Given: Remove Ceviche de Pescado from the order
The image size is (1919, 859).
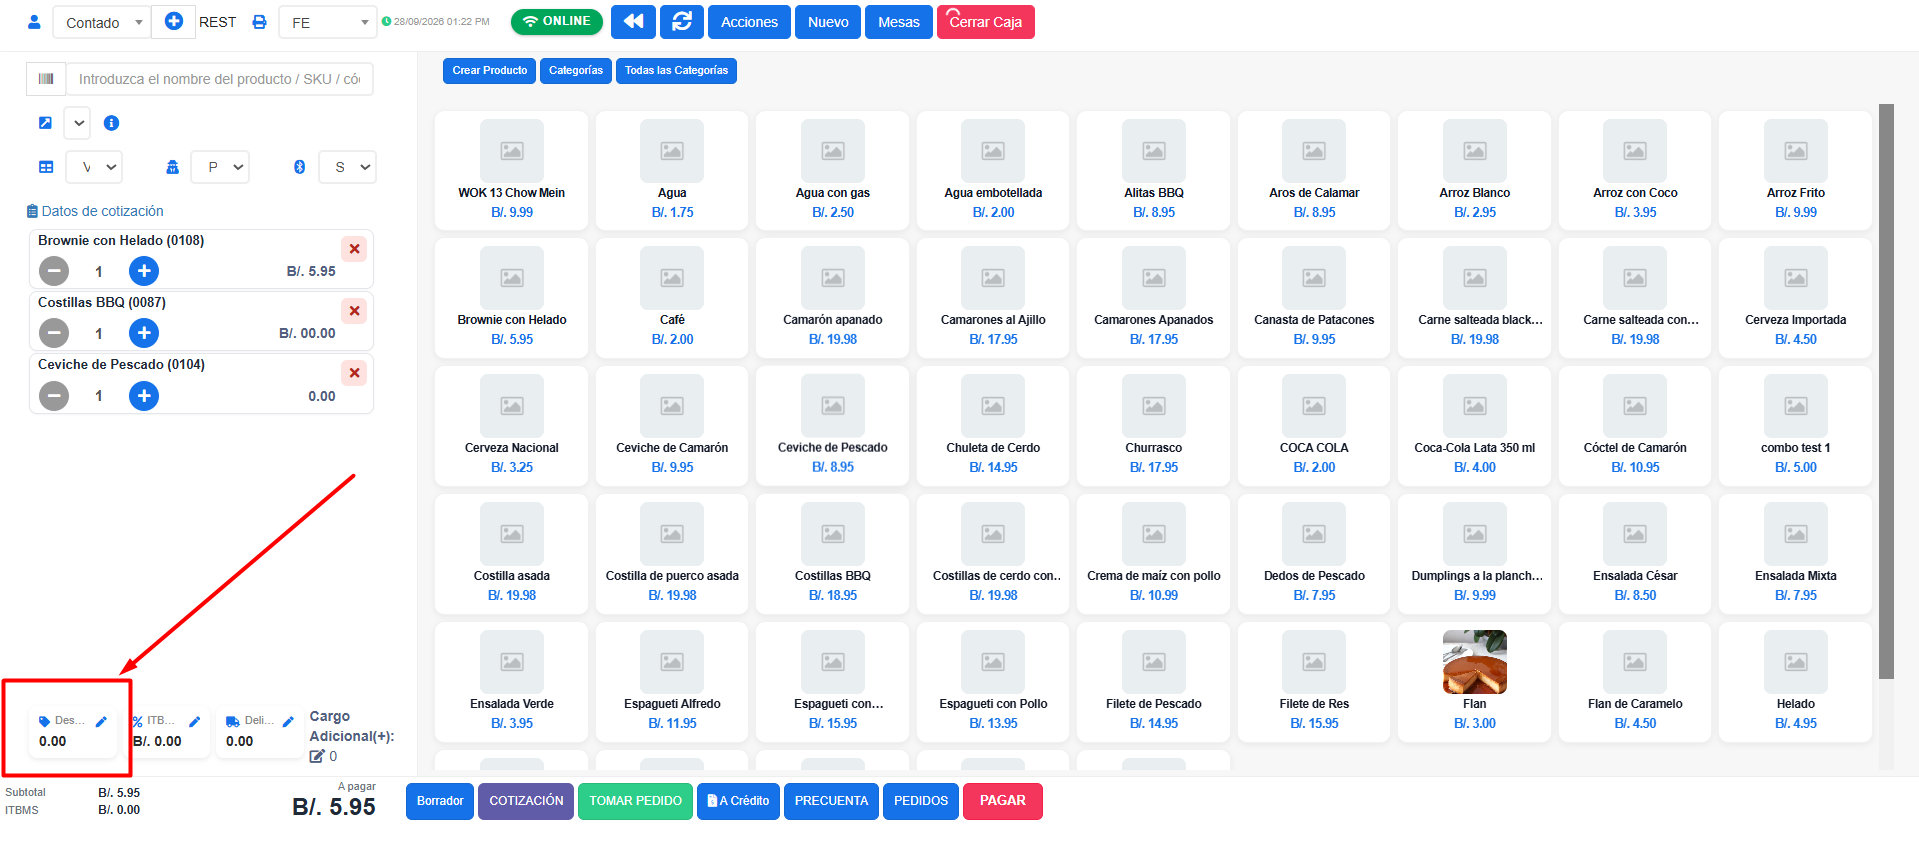Looking at the screenshot, I should [x=354, y=373].
